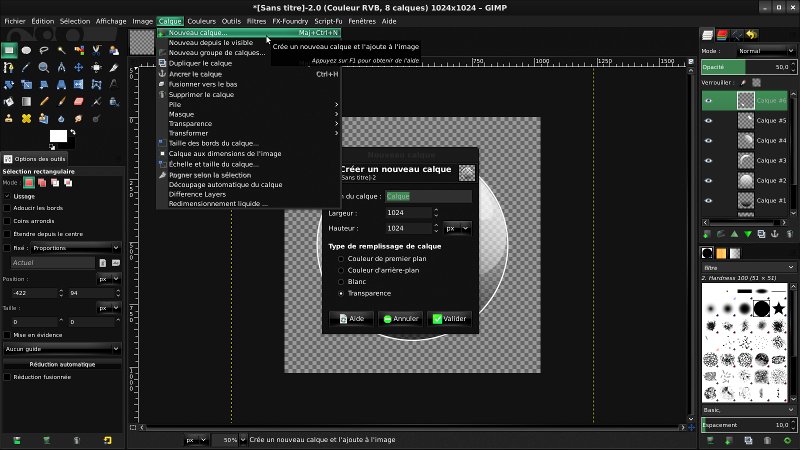Click the Valider button
Image resolution: width=800 pixels, height=450 pixels.
pos(449,318)
